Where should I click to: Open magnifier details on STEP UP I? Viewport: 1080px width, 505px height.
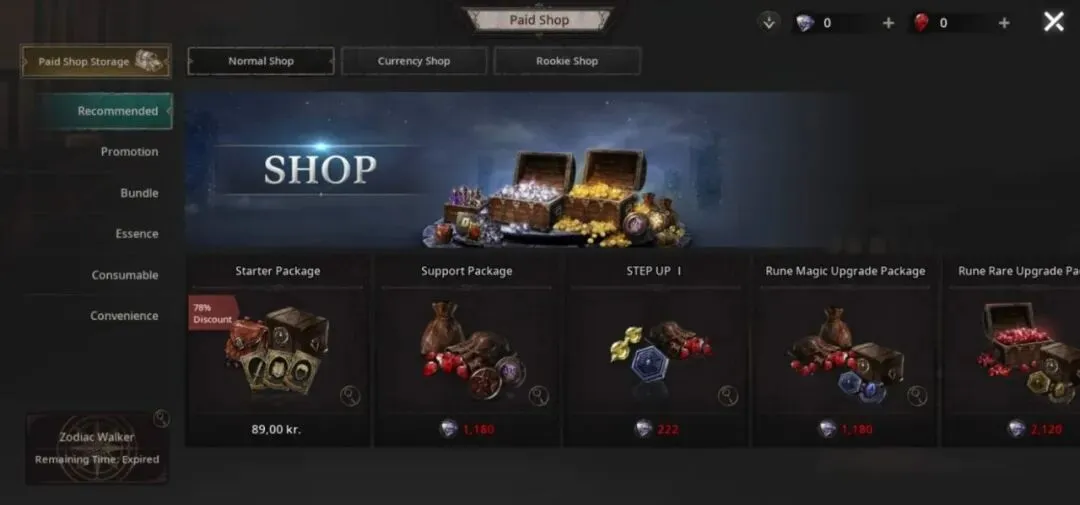pos(728,395)
